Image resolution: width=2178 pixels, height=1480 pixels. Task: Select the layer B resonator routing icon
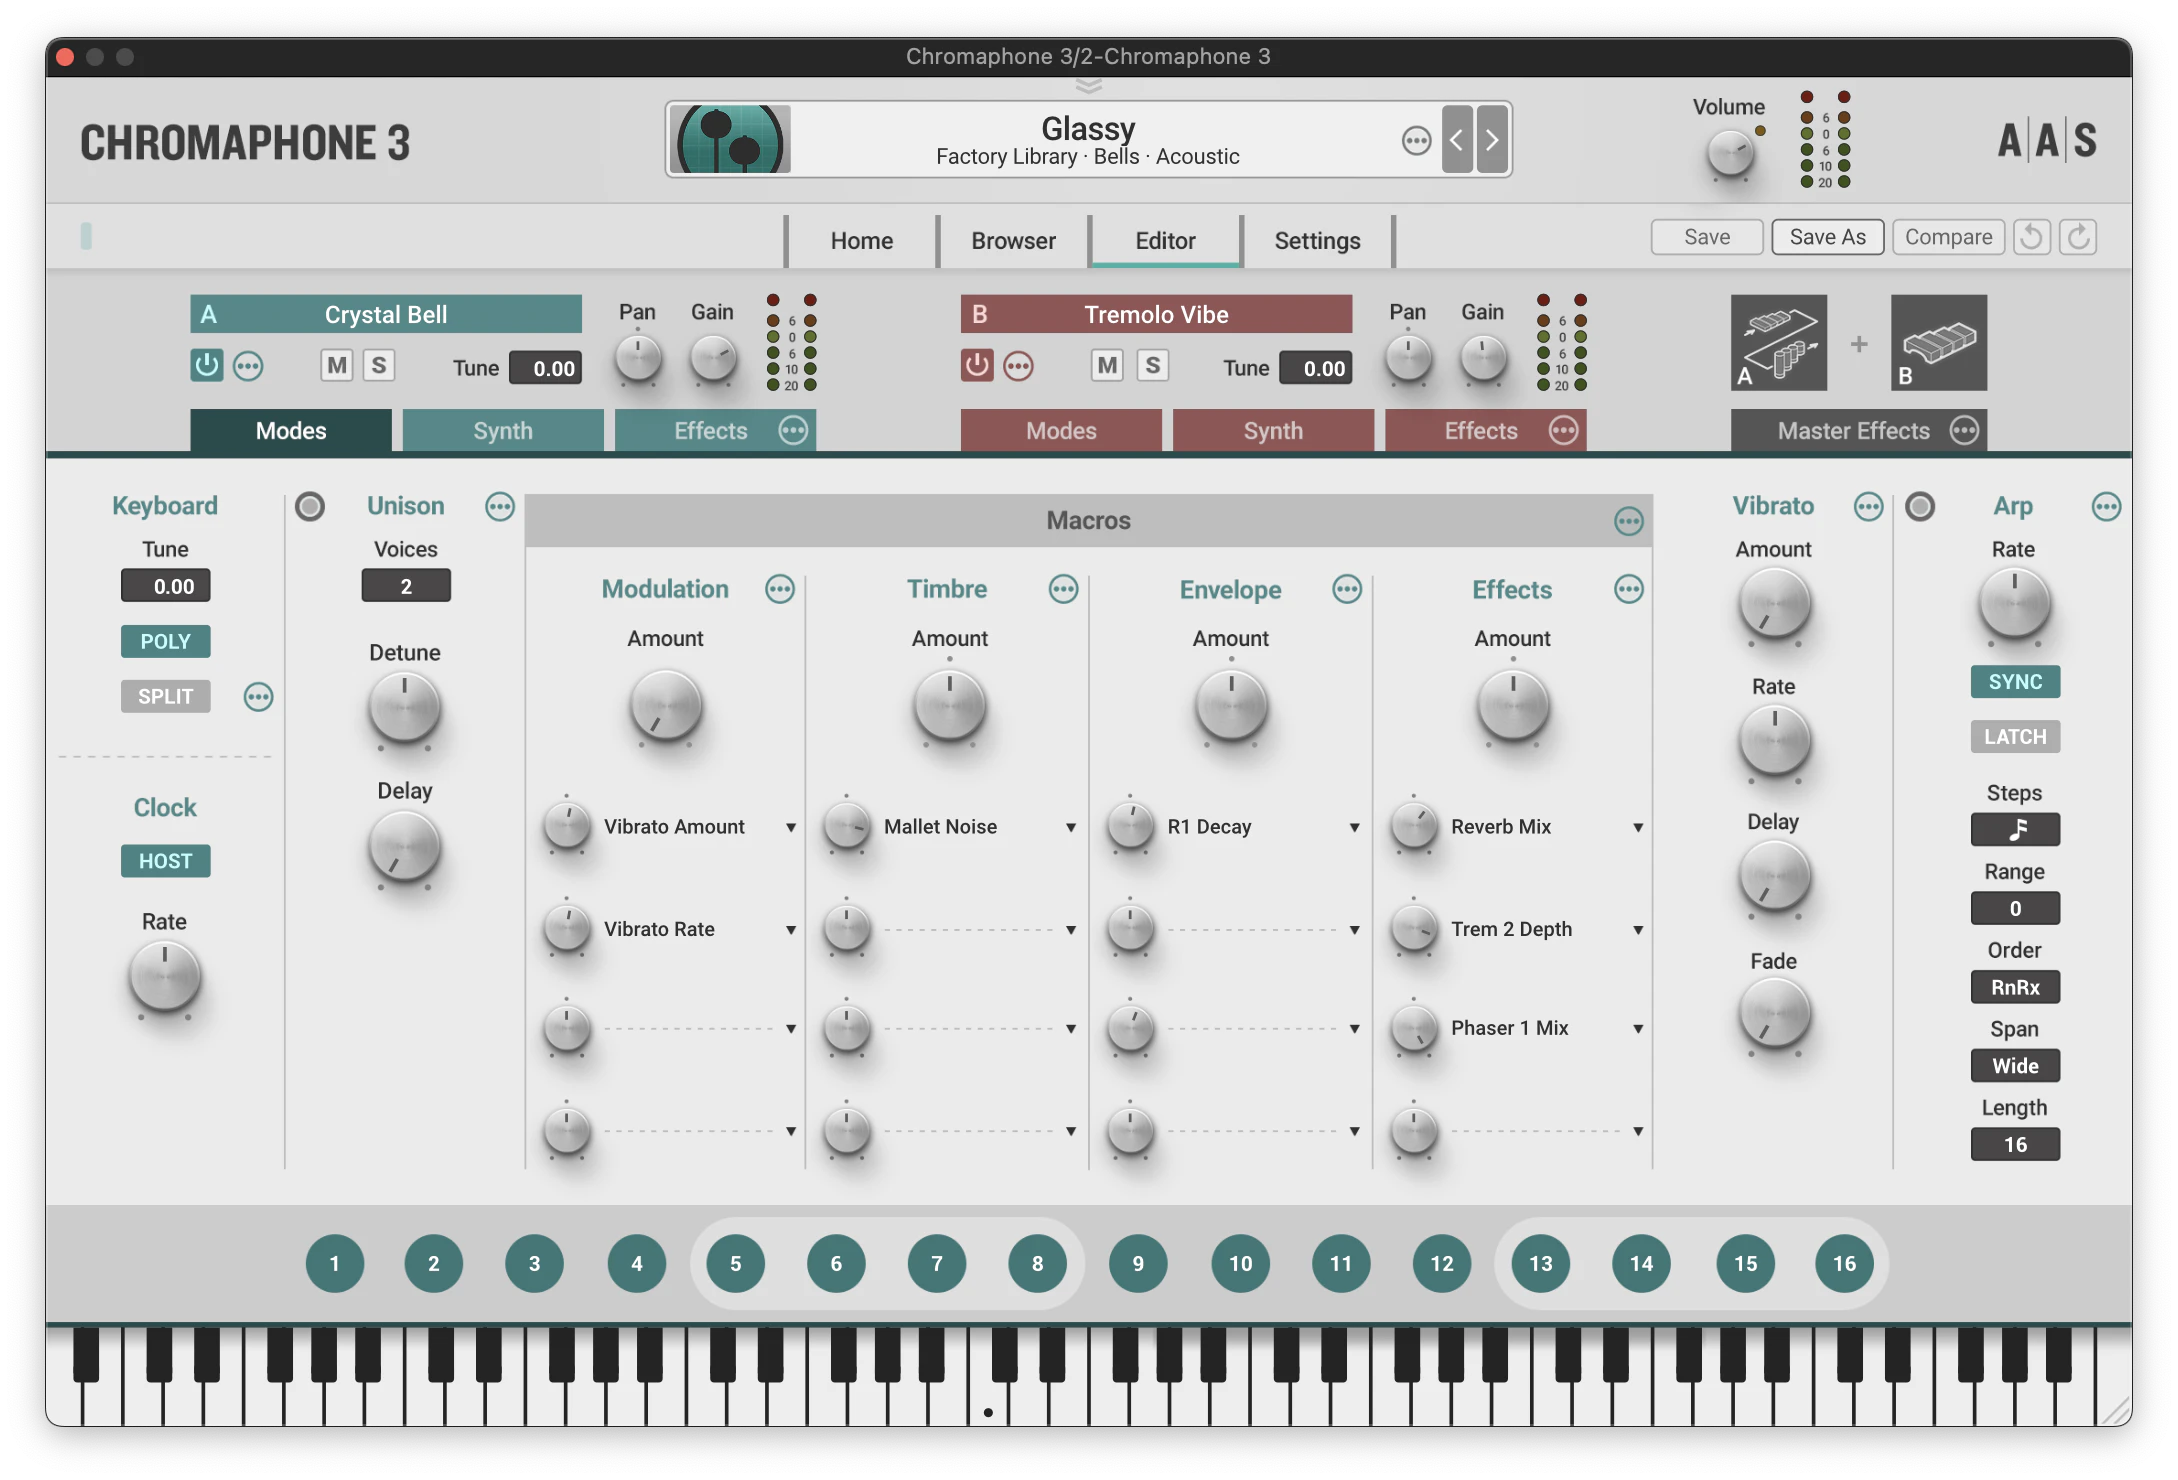point(1939,343)
